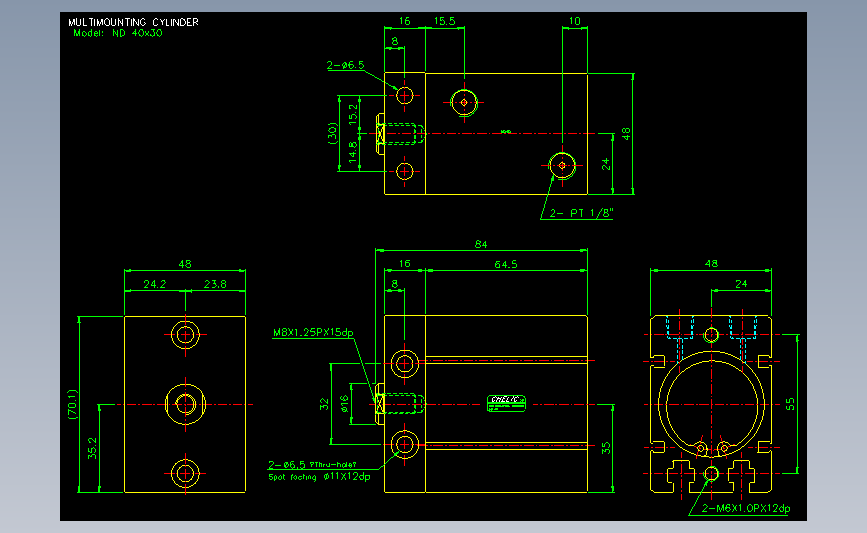Screen dimensions: 867x533
Task: Select the (70.1) height dimension
Action: (x=72, y=404)
